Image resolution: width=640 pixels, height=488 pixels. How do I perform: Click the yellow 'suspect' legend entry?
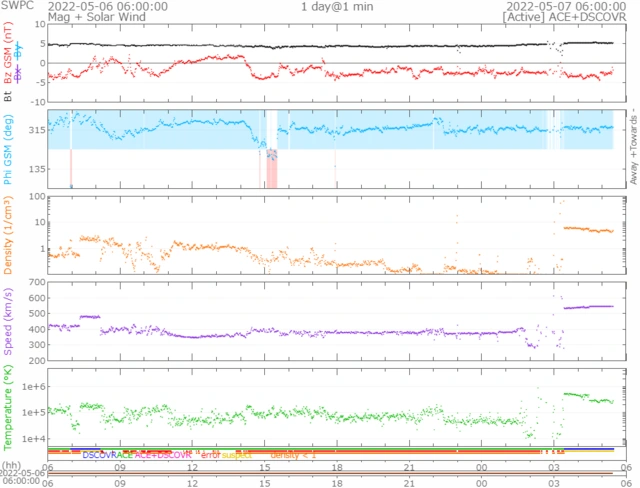(x=237, y=455)
